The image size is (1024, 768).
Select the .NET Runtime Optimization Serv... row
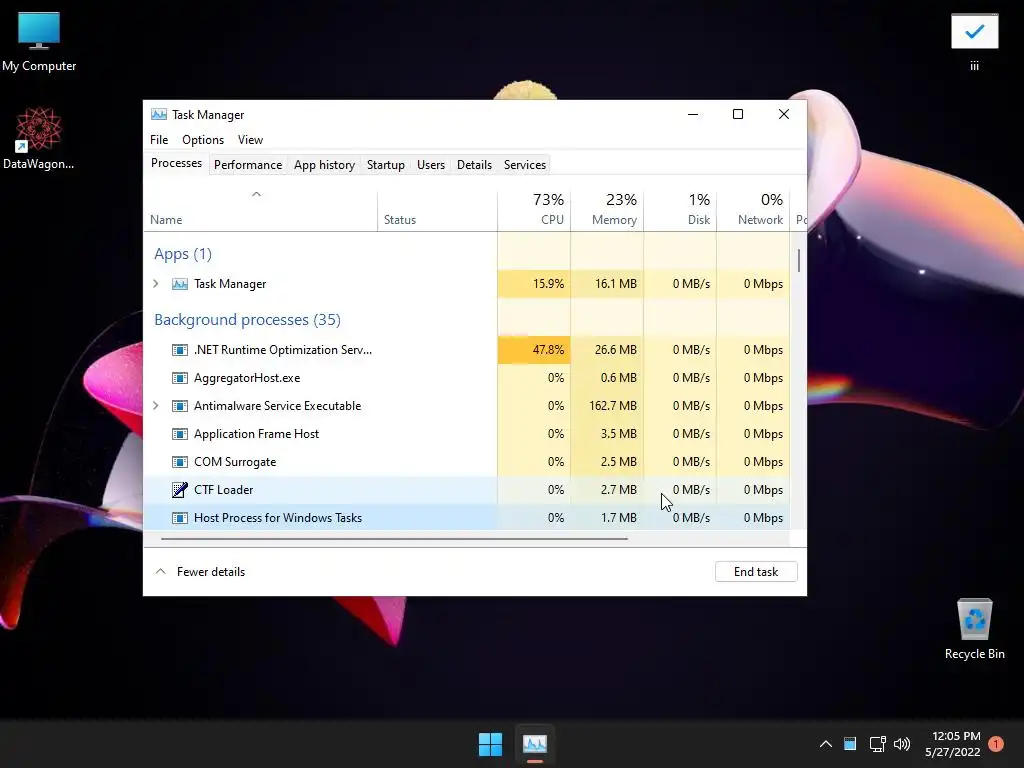point(467,350)
